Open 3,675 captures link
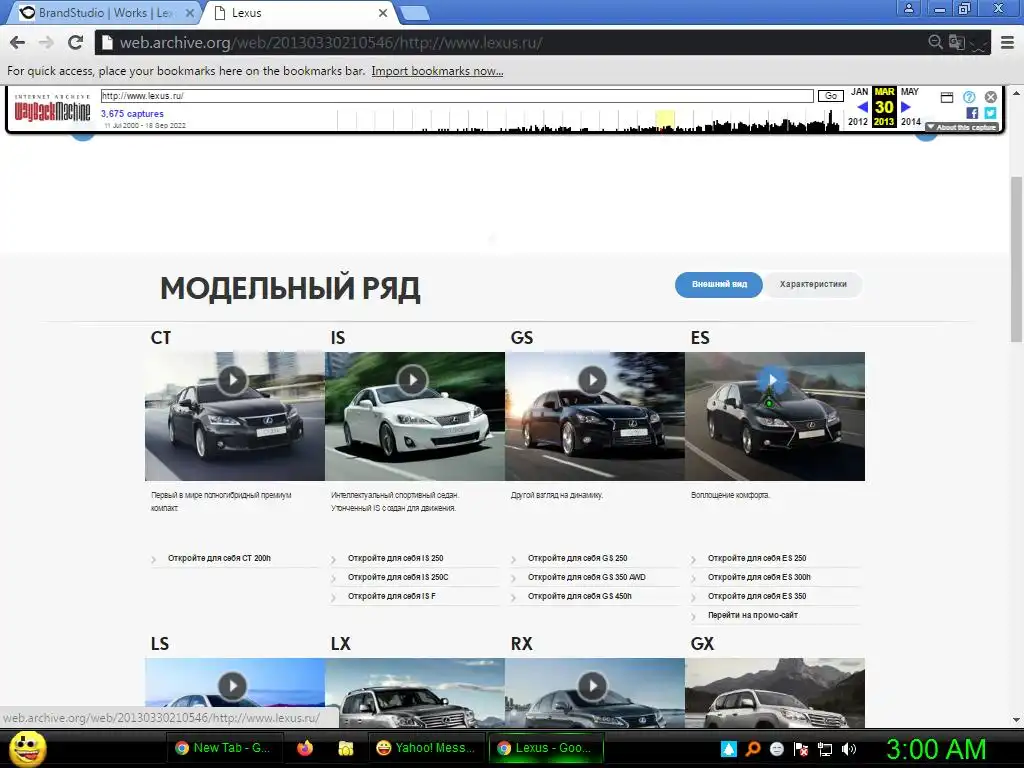 click(132, 114)
